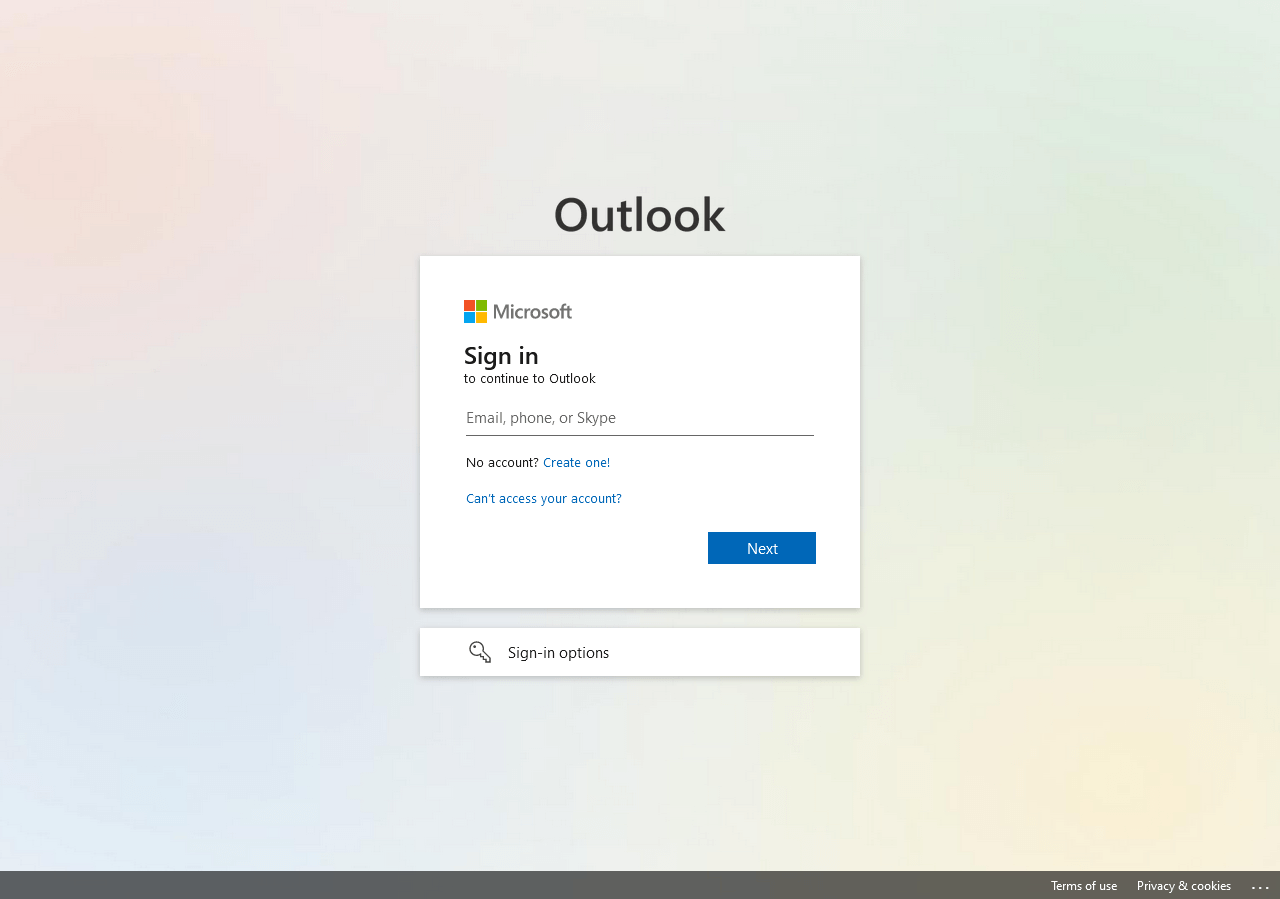Screen dimensions: 1280x899
Task: Click the Microsoft four-color square logo
Action: pyautogui.click(x=475, y=312)
